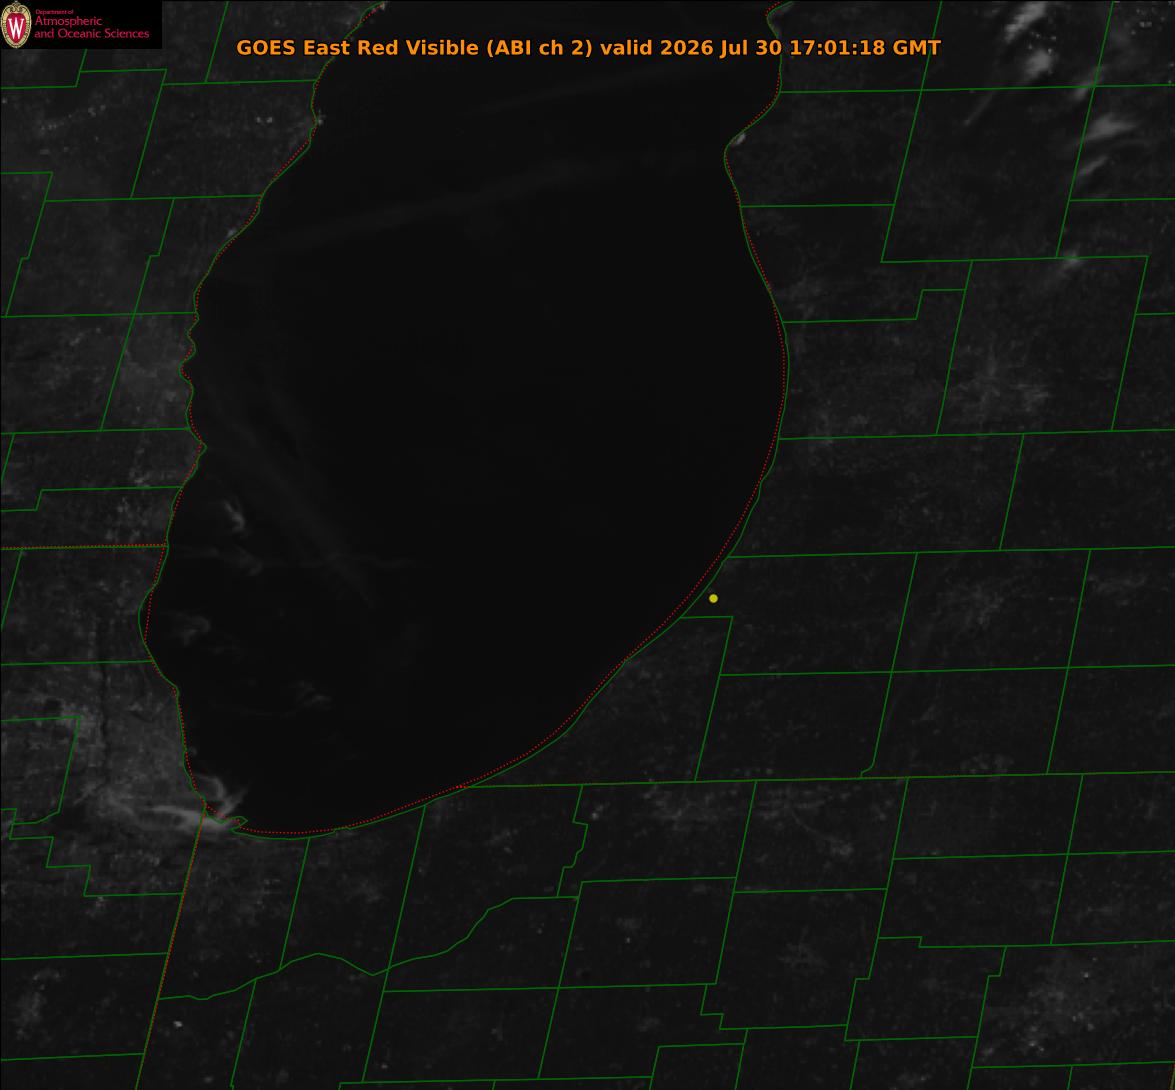Viewport: 1175px width, 1090px height.
Task: Click the word "GOES" in the title
Action: [x=266, y=47]
